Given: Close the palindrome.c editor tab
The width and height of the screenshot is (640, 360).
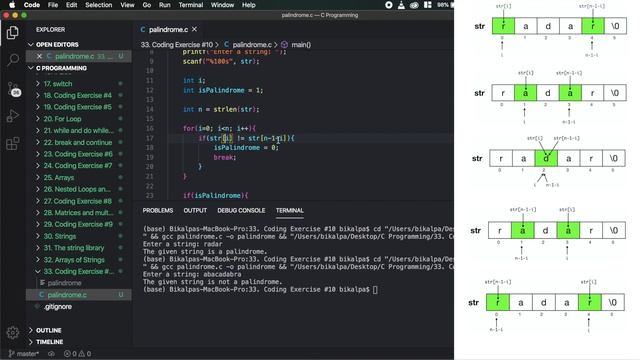Looking at the screenshot, I should pos(194,29).
